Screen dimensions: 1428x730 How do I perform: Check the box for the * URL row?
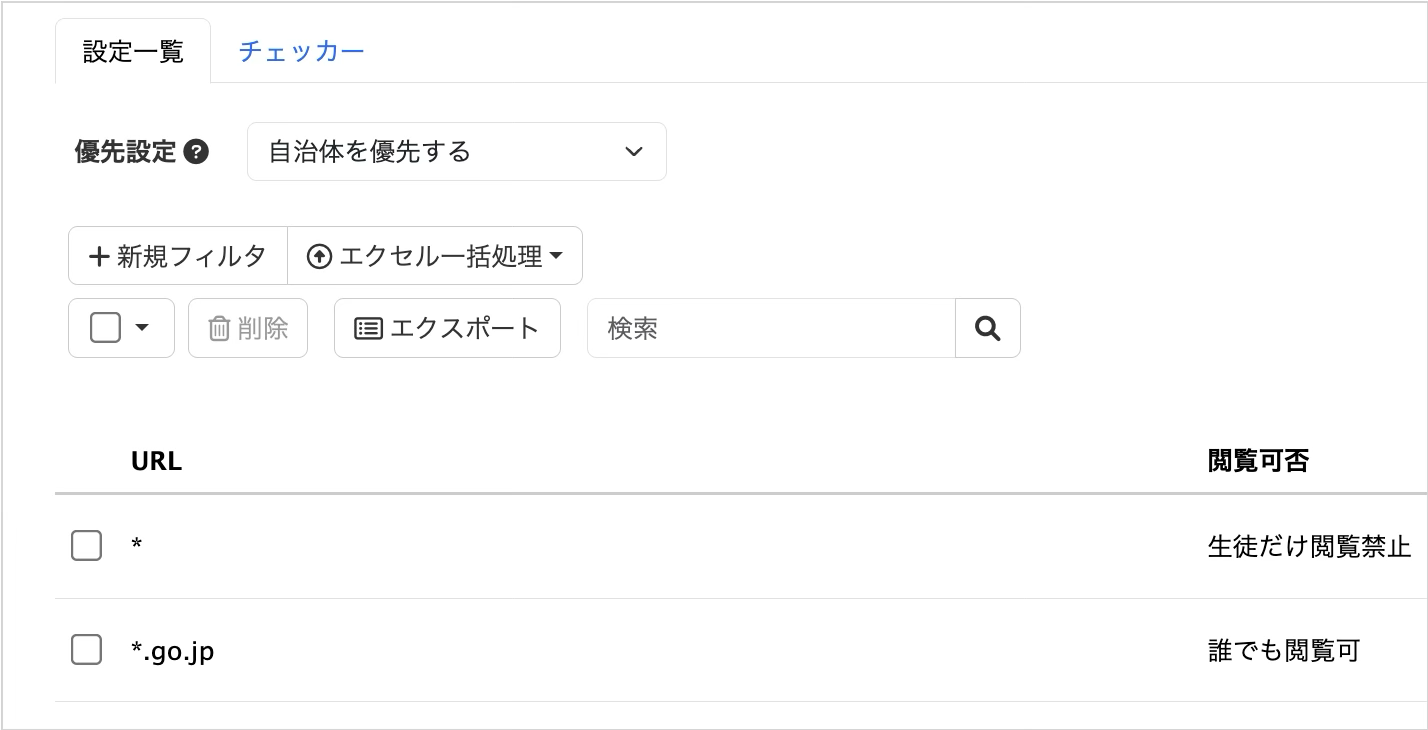(x=87, y=546)
